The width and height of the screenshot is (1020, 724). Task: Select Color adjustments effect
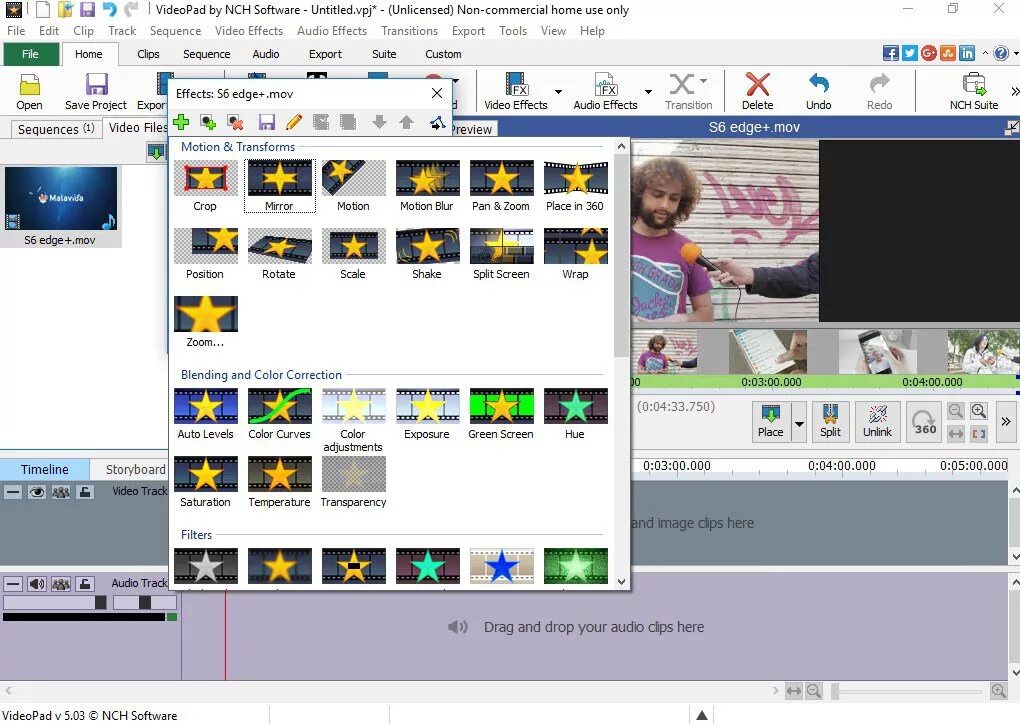353,420
